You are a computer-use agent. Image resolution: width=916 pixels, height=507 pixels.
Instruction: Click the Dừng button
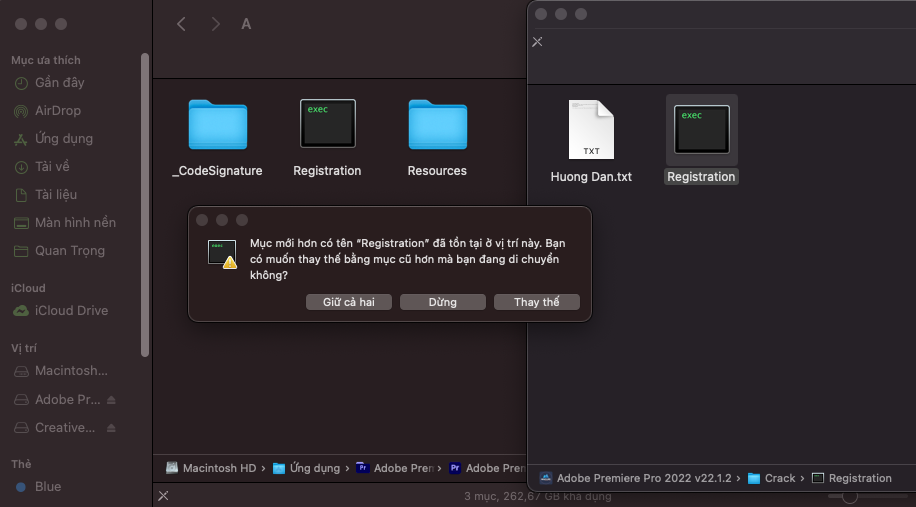(443, 302)
